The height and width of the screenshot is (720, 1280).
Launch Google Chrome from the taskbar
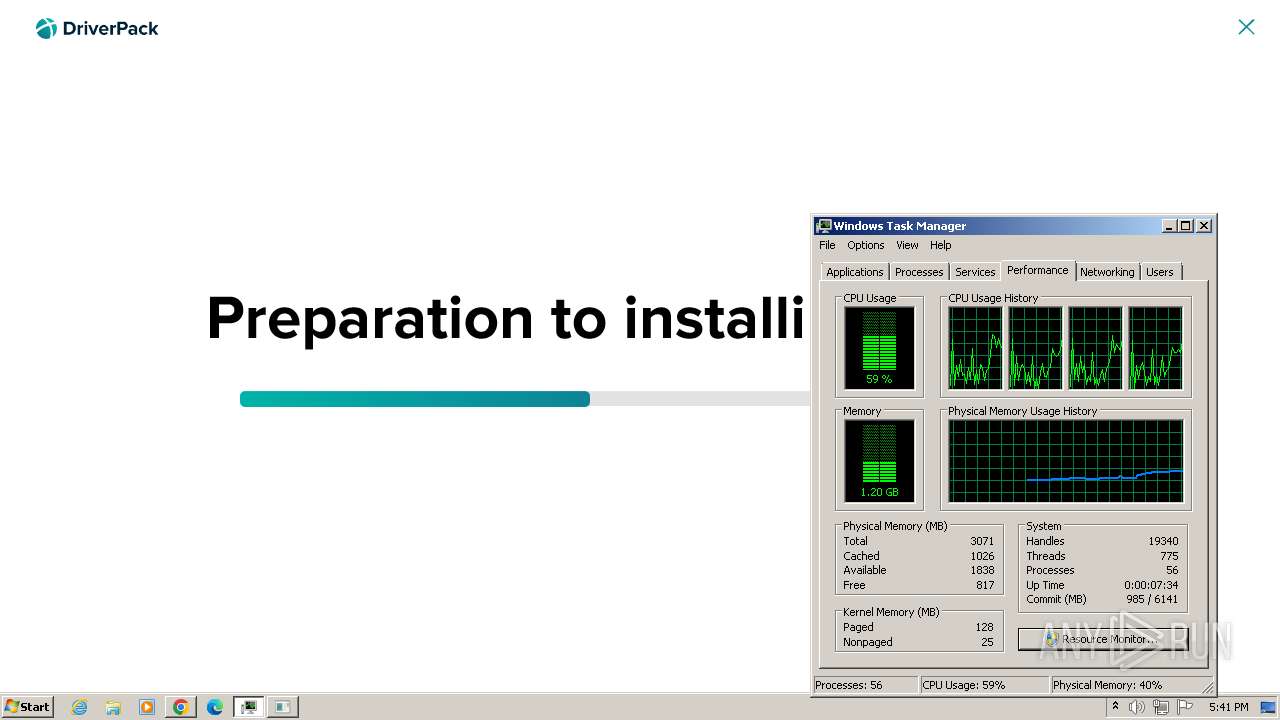pyautogui.click(x=181, y=707)
